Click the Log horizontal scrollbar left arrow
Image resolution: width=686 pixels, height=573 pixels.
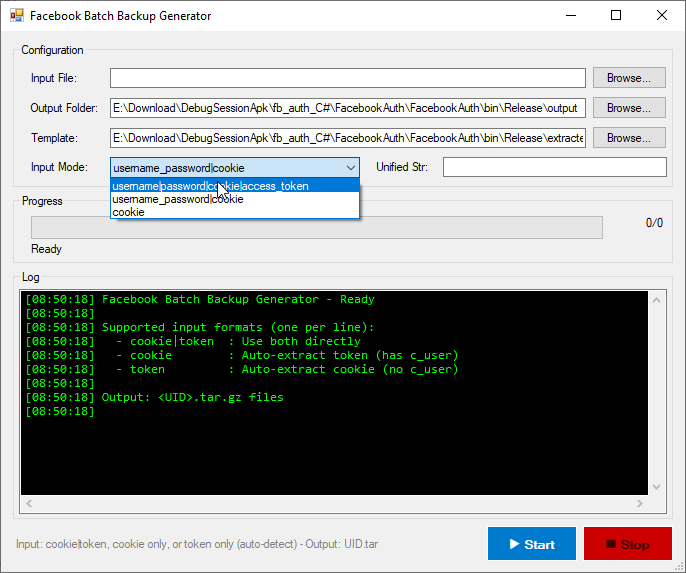point(29,503)
